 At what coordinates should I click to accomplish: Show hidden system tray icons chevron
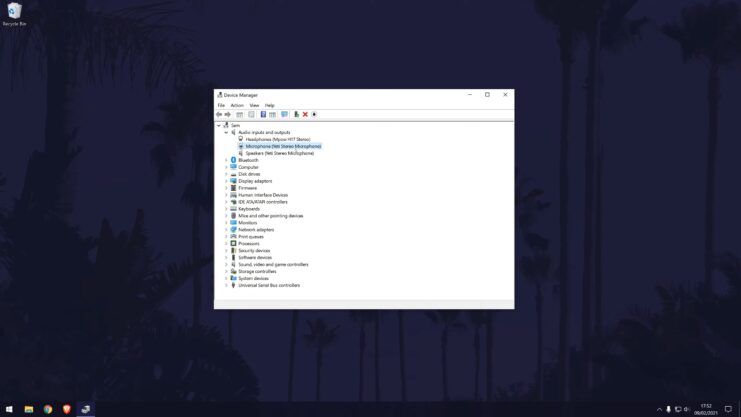coord(659,409)
